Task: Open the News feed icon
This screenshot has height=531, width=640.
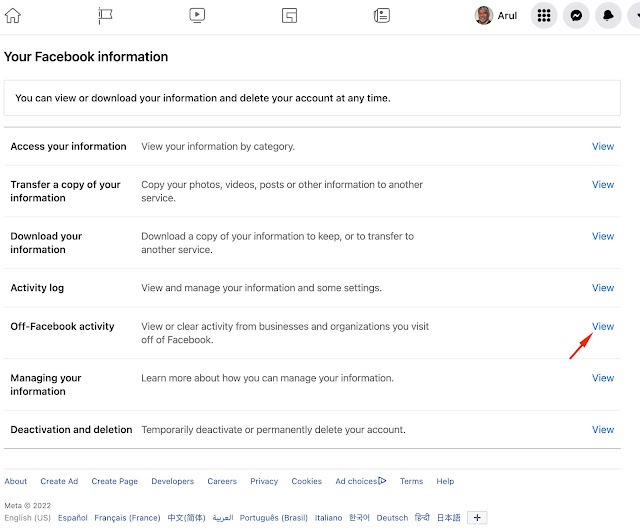Action: point(382,16)
